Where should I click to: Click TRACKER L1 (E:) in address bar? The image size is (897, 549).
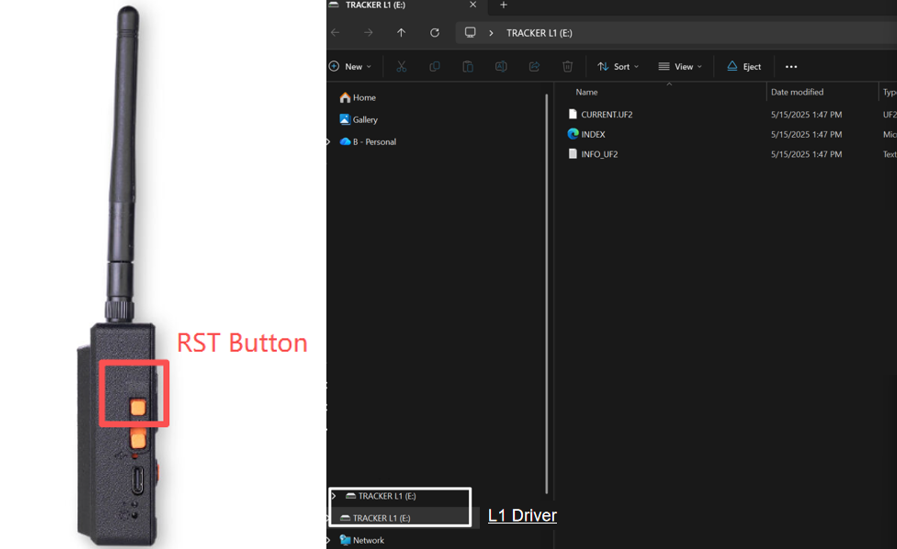539,33
